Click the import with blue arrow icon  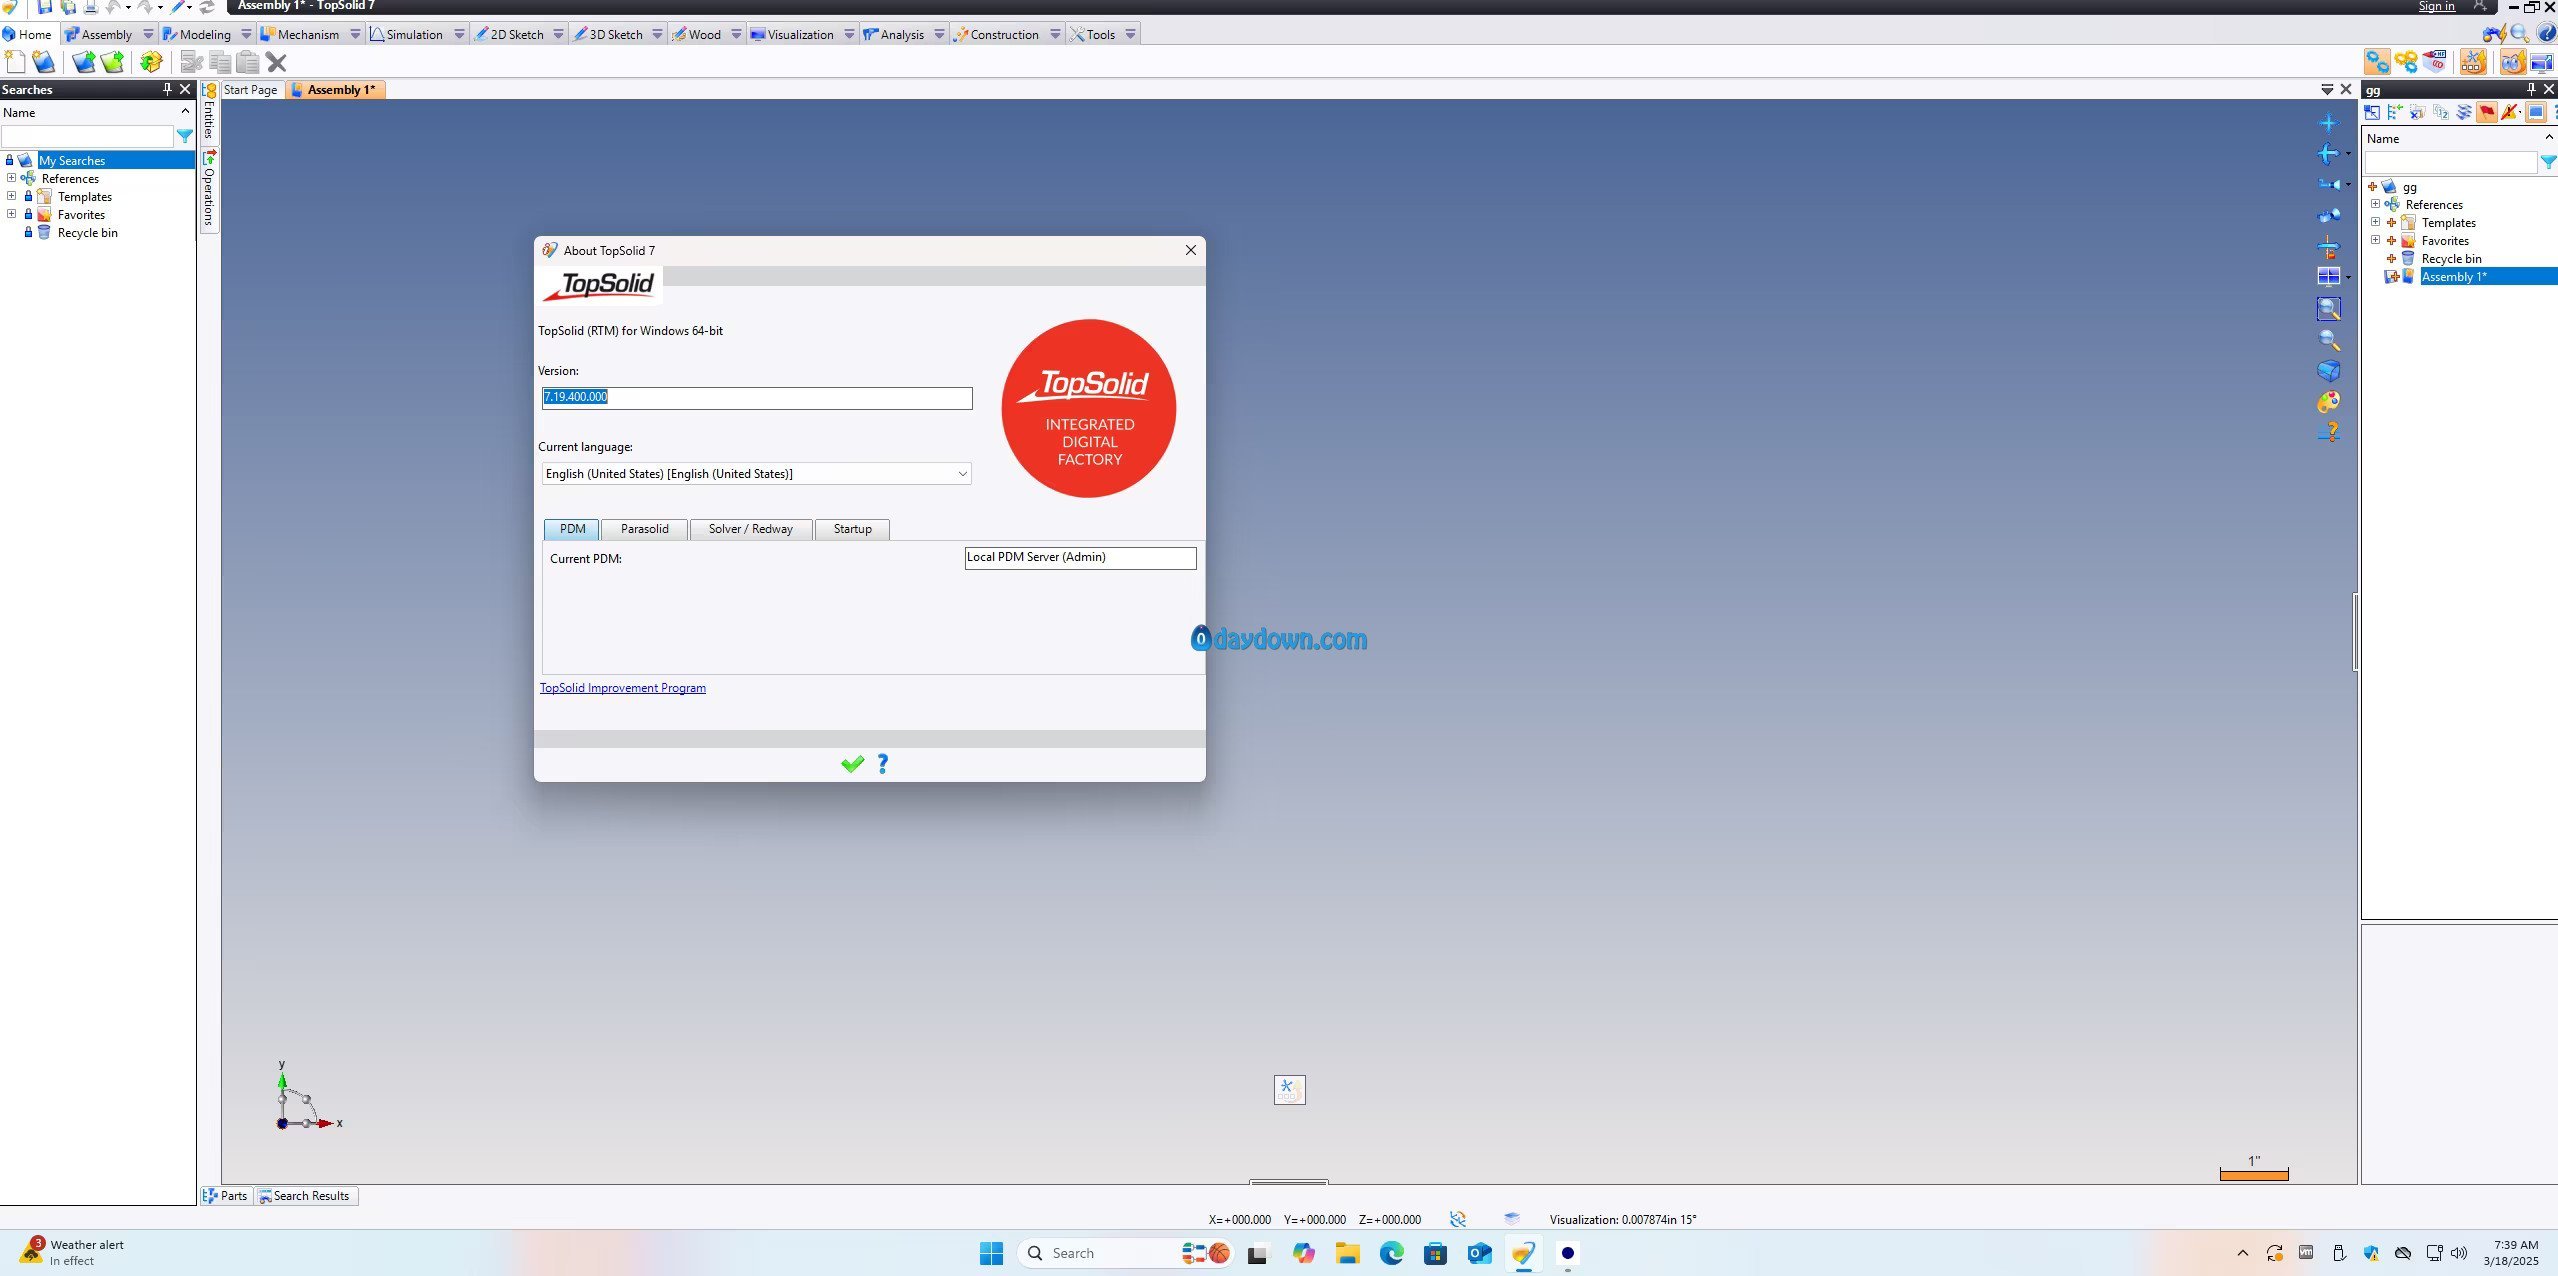(x=84, y=62)
